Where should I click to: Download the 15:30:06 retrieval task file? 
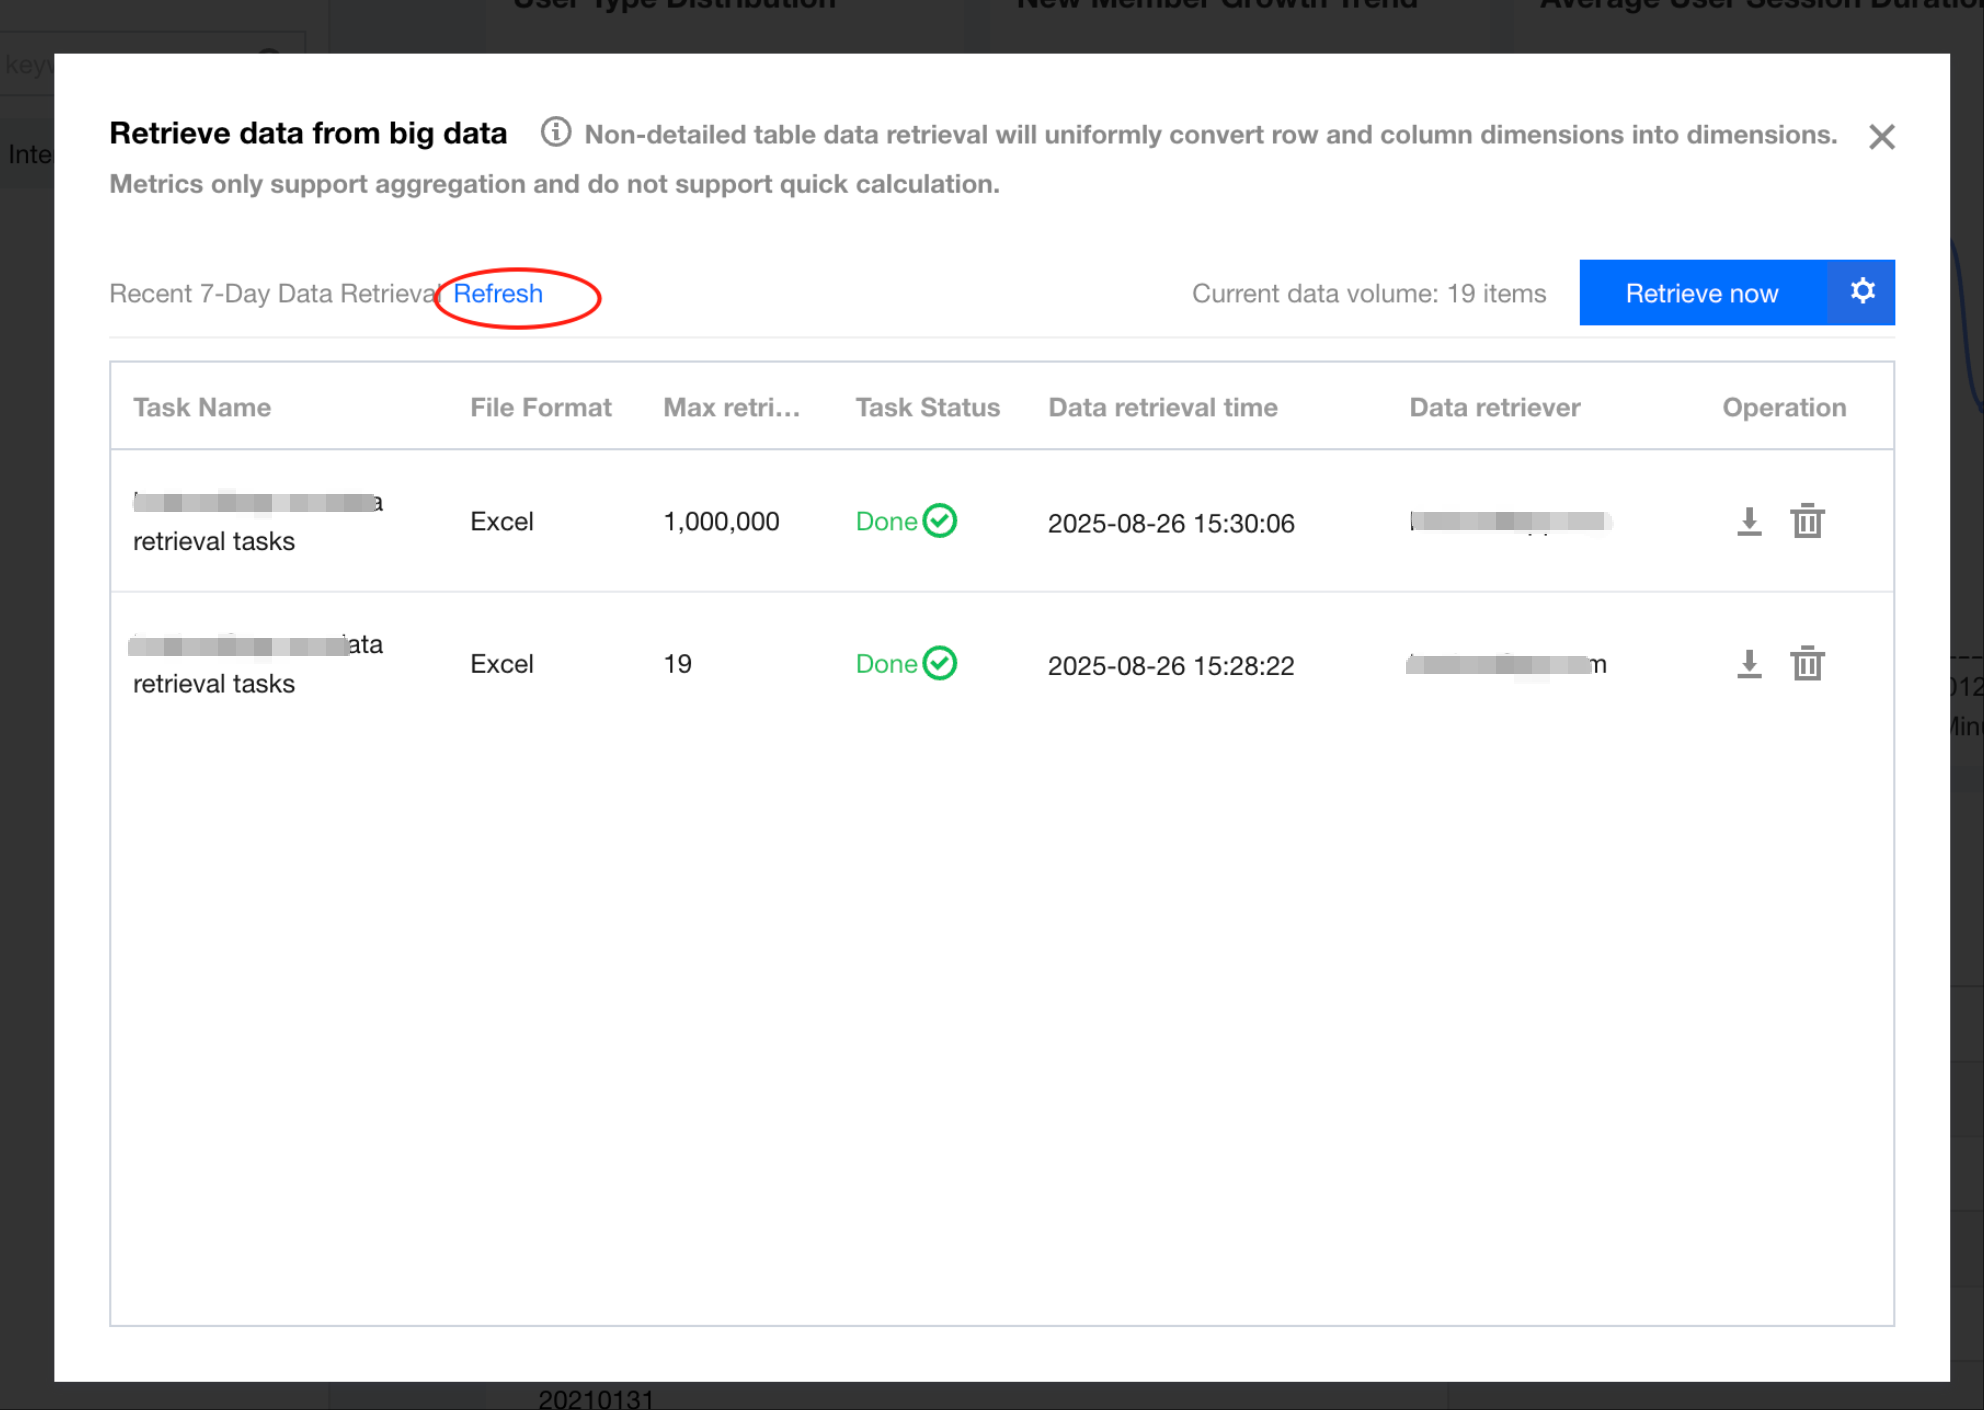pos(1748,521)
